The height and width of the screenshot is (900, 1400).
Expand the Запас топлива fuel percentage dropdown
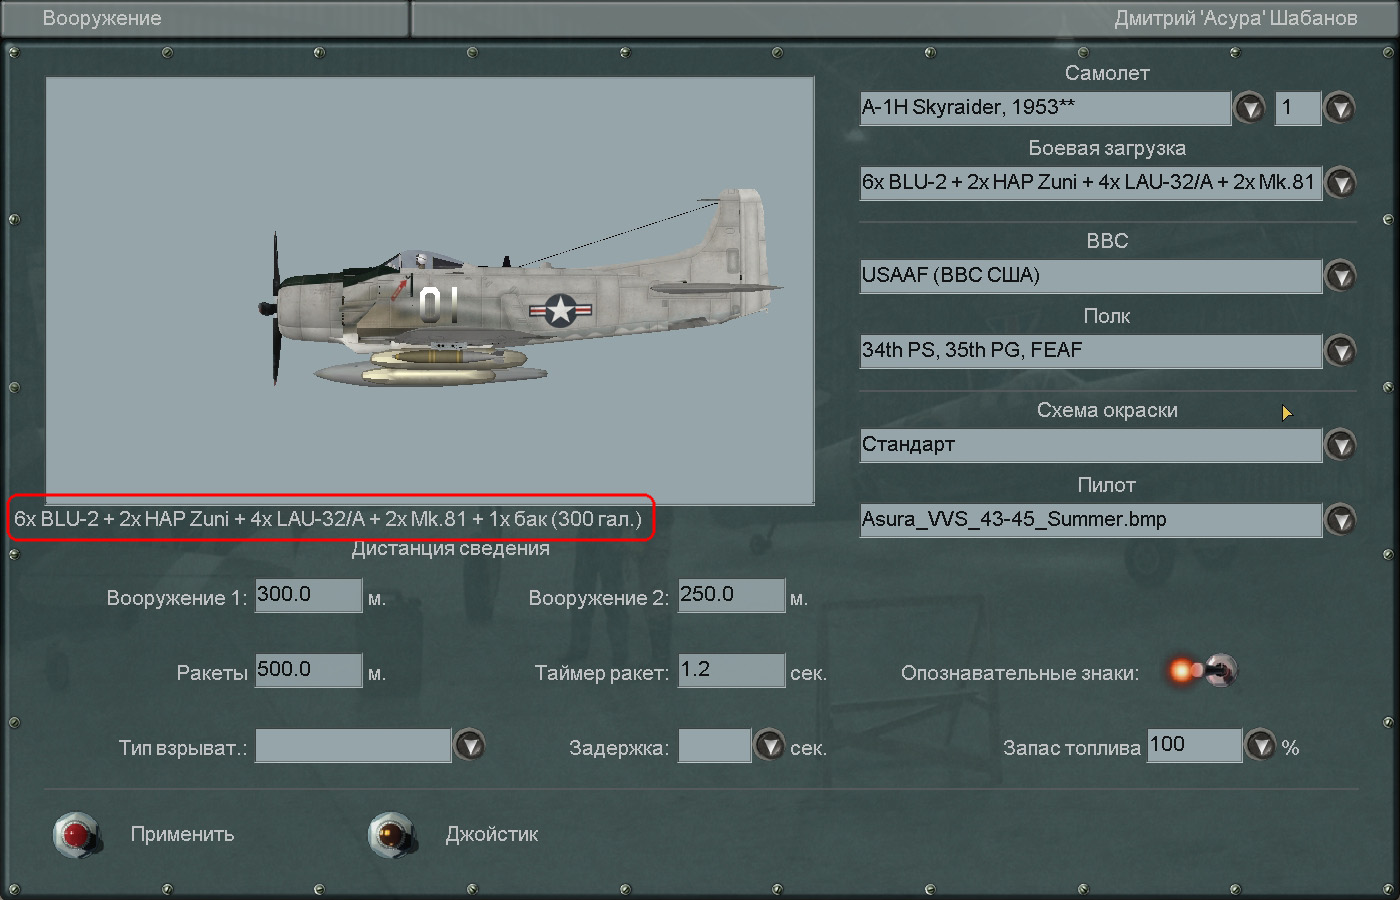(x=1260, y=745)
